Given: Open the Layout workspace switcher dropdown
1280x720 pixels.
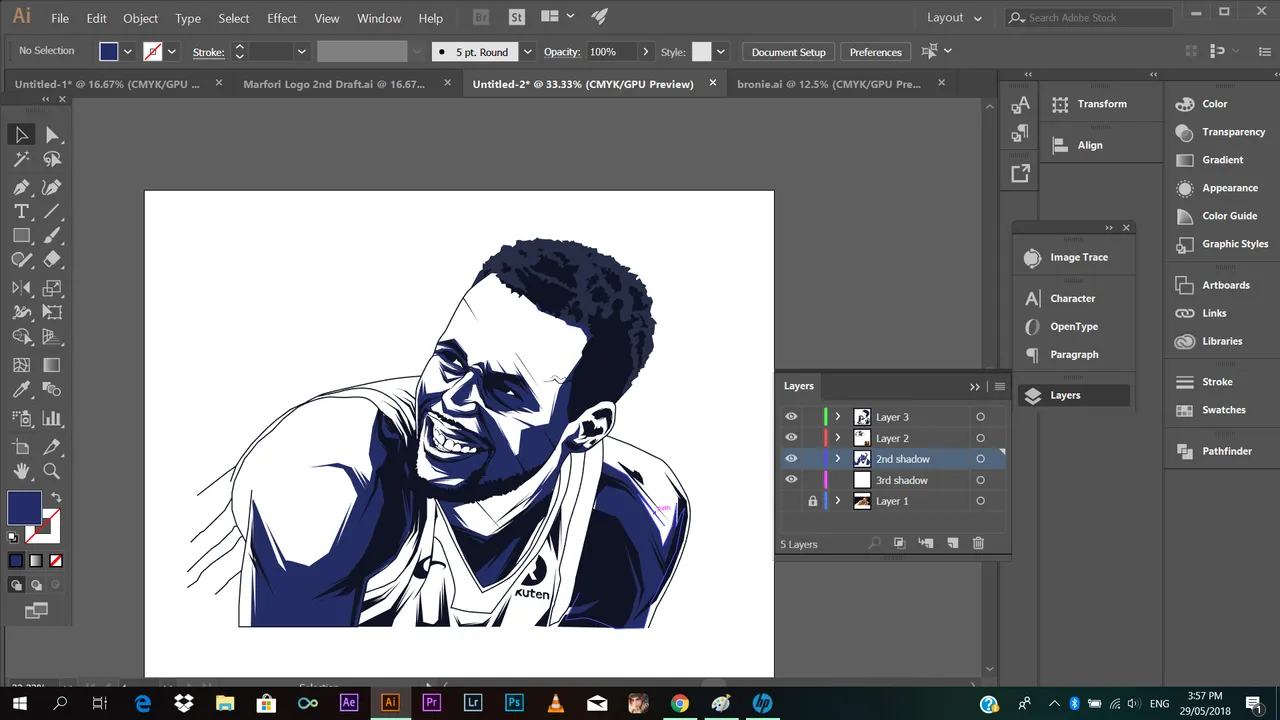Looking at the screenshot, I should coord(954,17).
